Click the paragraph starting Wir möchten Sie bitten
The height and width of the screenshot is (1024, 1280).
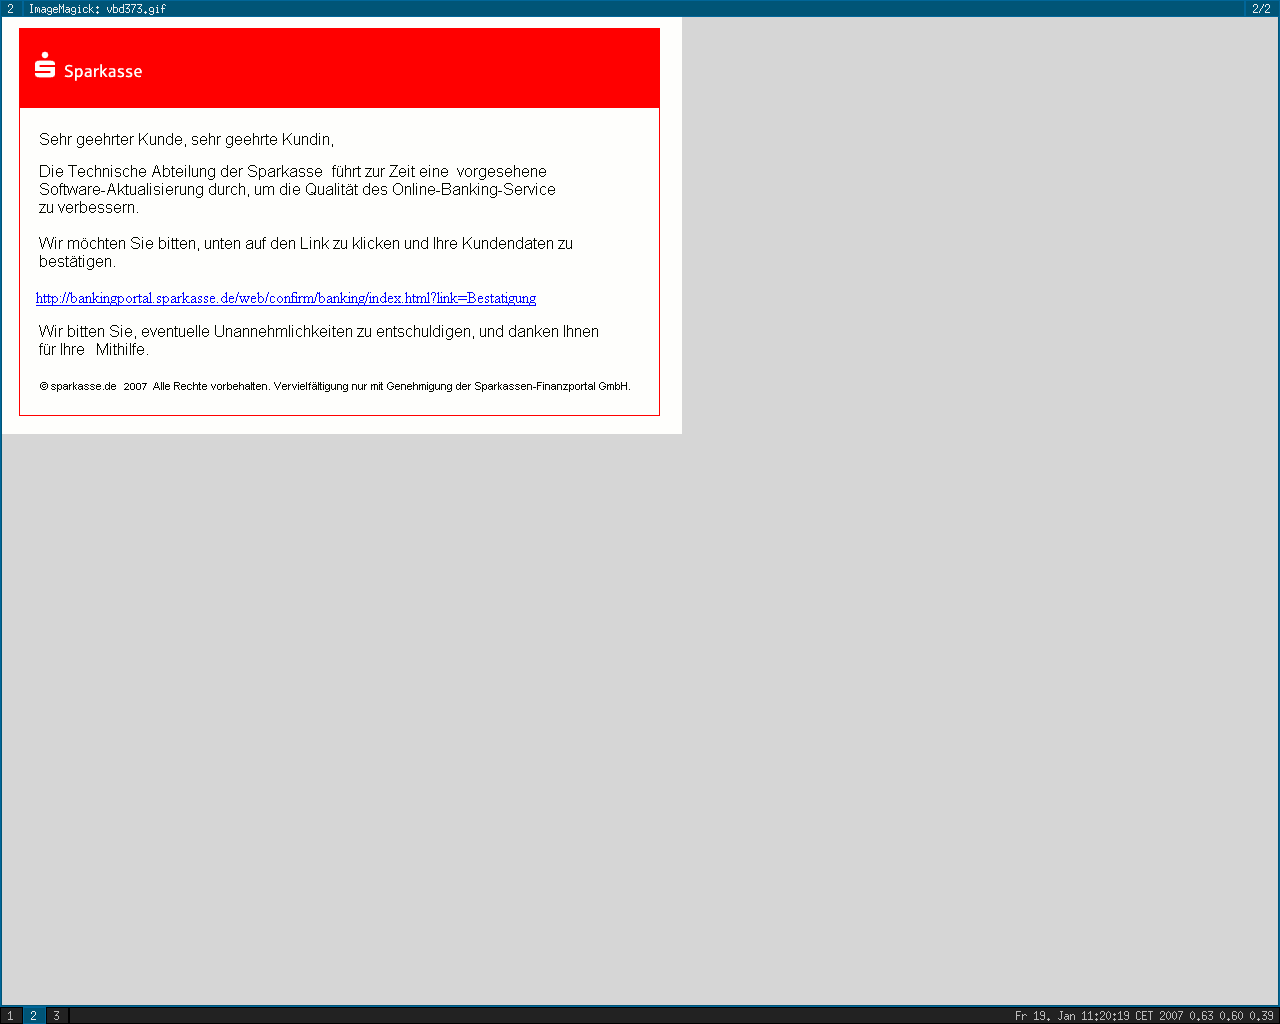[x=306, y=253]
